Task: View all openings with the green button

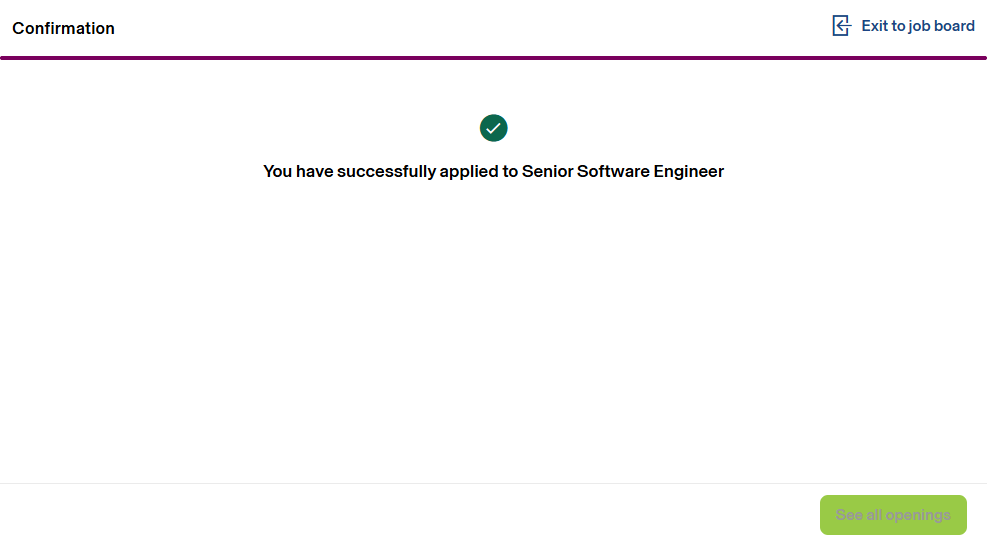Action: [893, 515]
